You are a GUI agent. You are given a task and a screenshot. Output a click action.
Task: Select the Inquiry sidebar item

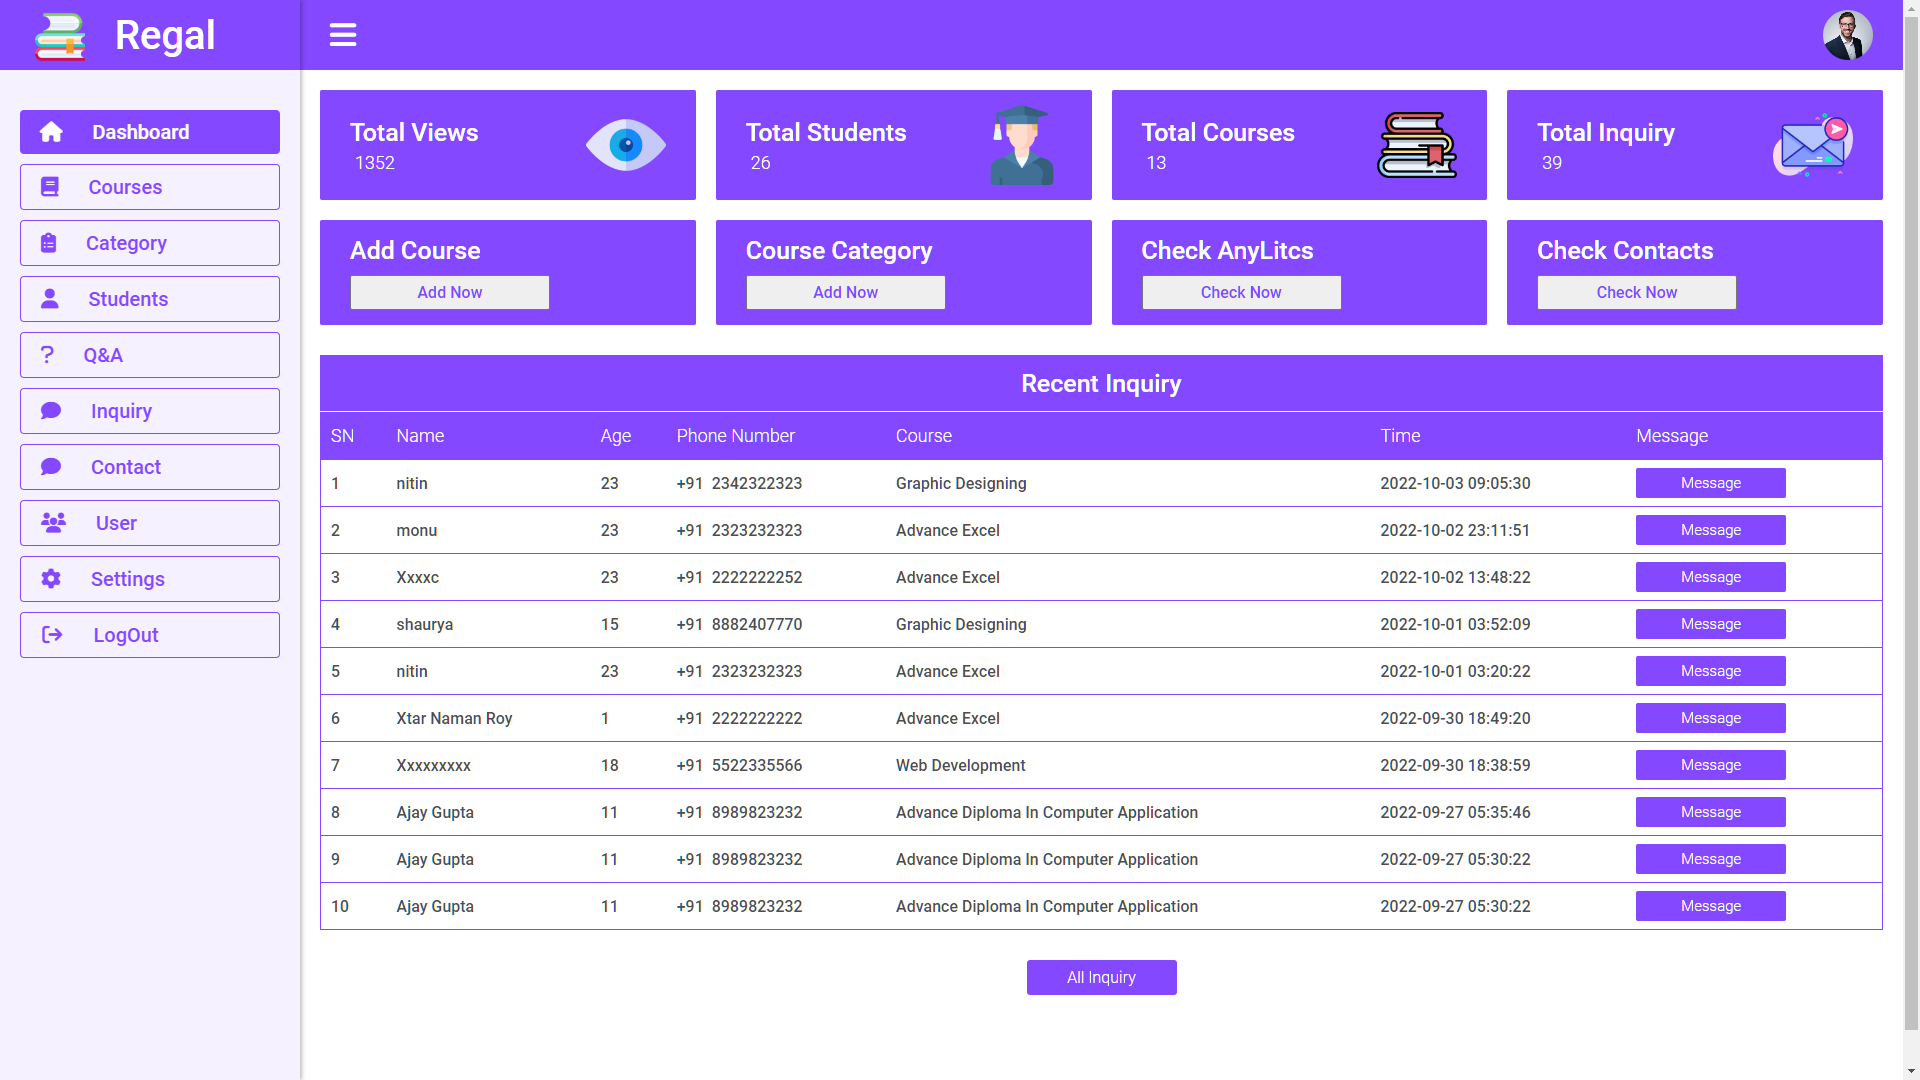point(150,411)
